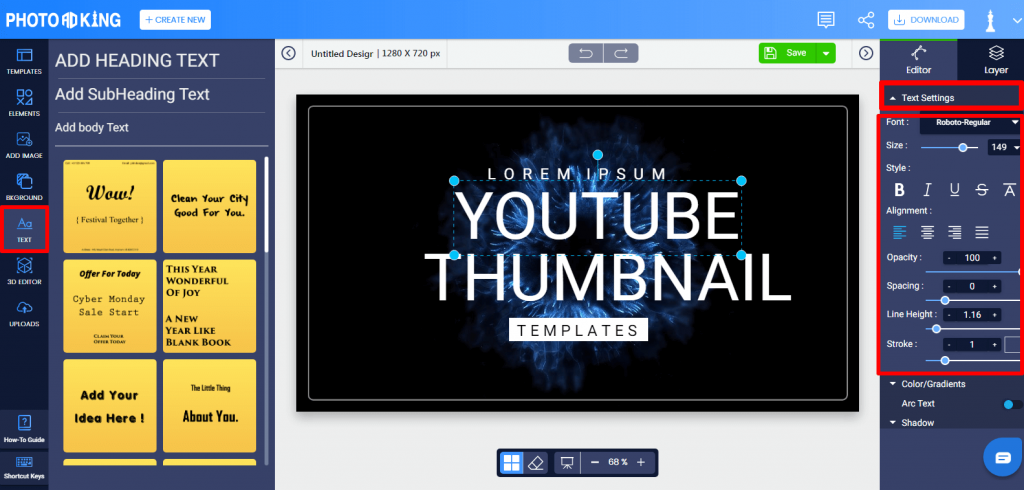Toggle the Arc Text switch
This screenshot has height=490, width=1024.
point(1012,404)
